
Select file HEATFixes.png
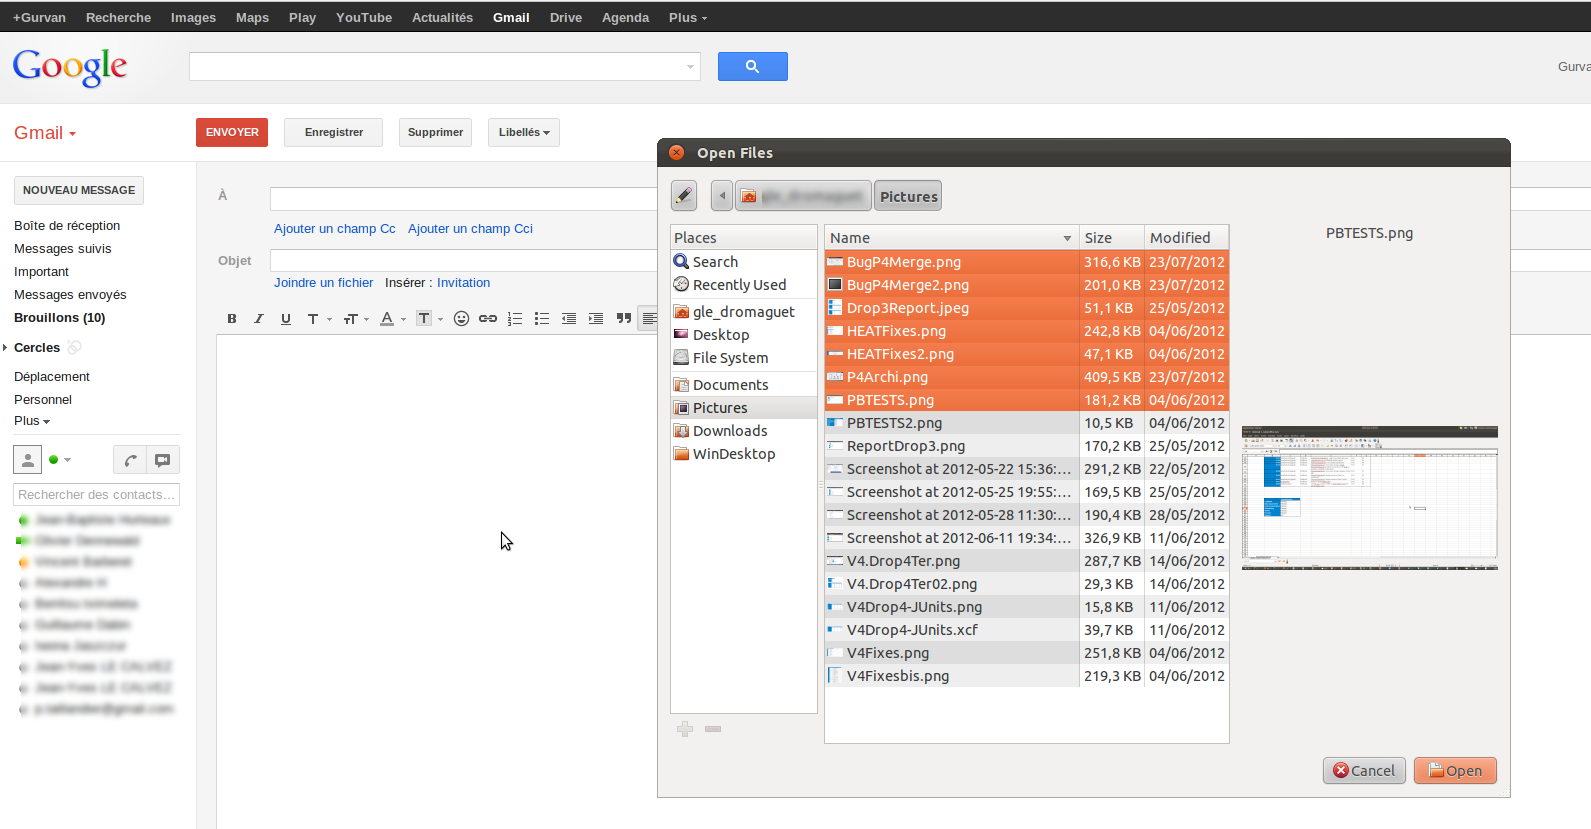1027,331
